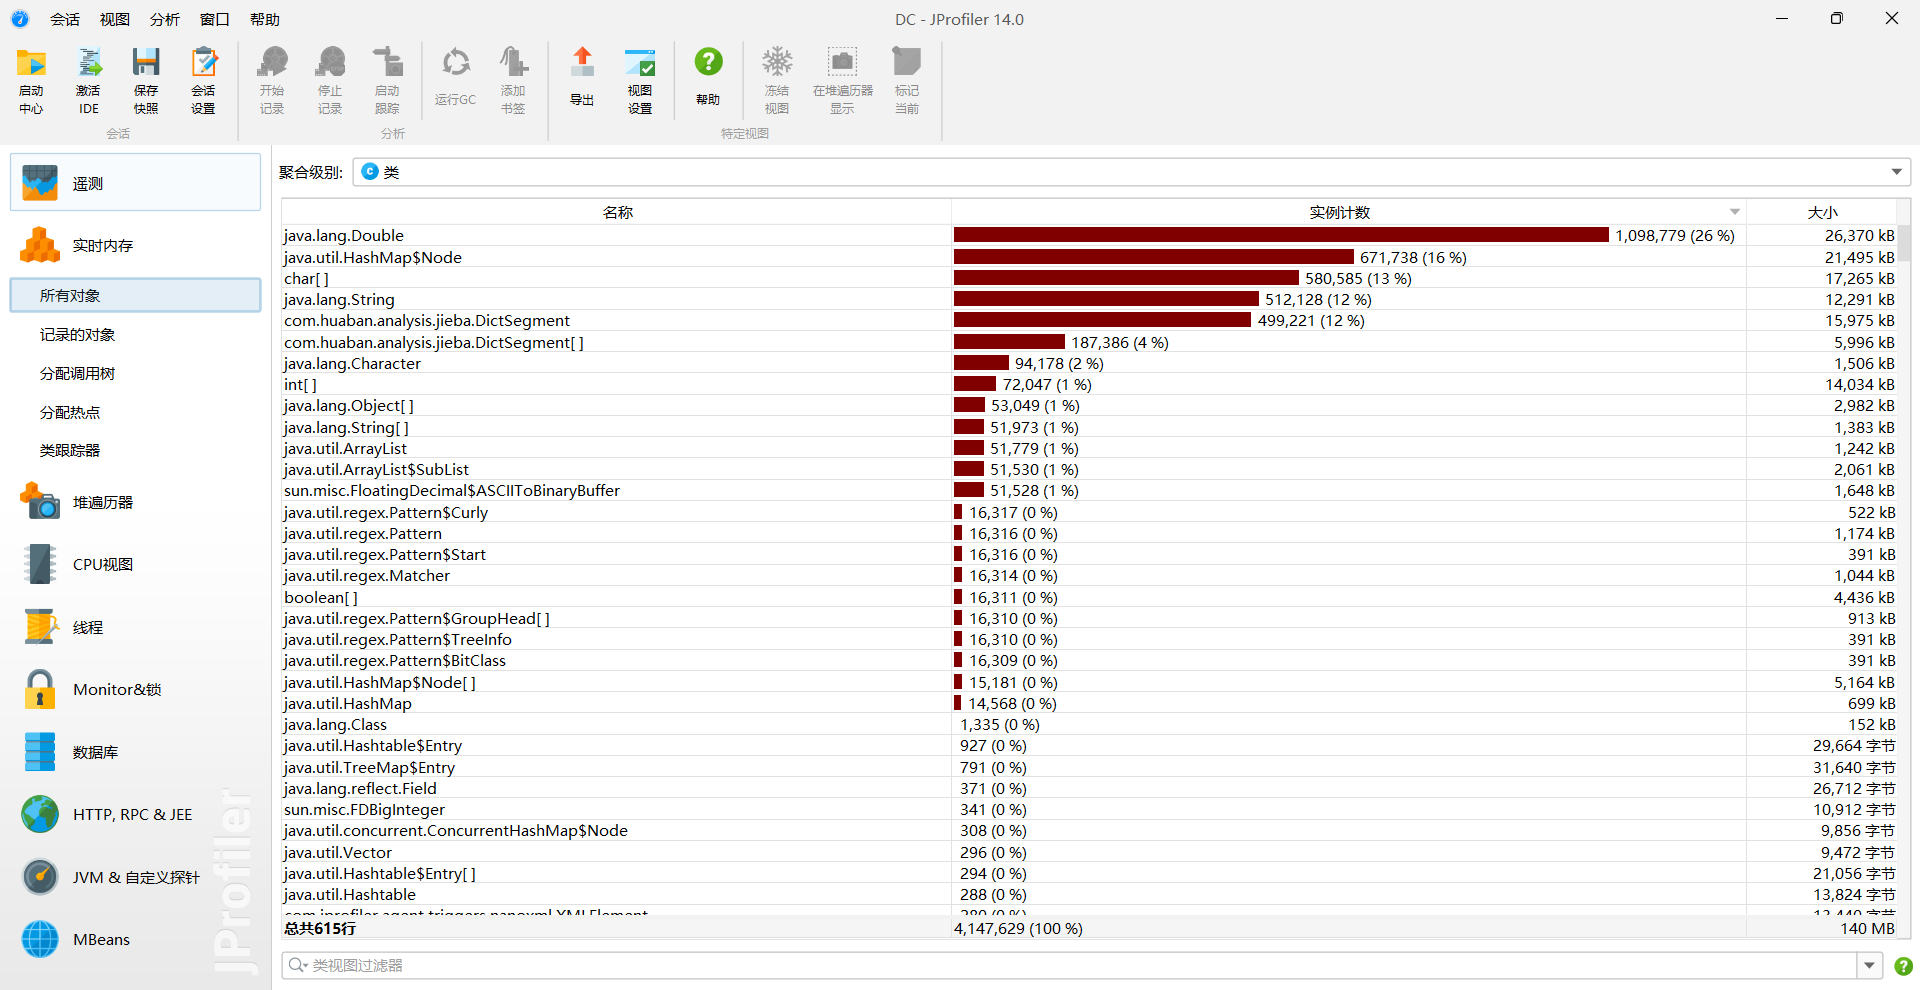Select the sun.misc.FloatingDecimal$ASCIIToBinaryBuffer row
Screen dimensions: 1920x990
tap(1089, 491)
